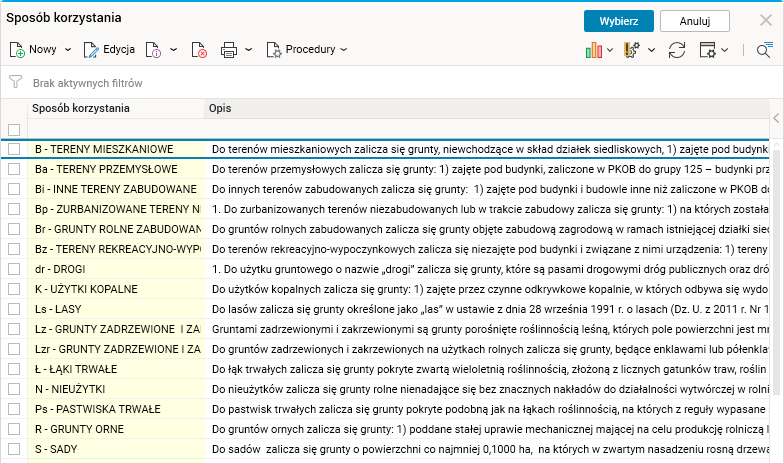Check the Bp - ZURBANIZOWANE TERENY row checkbox
Image resolution: width=784 pixels, height=463 pixels.
click(14, 209)
